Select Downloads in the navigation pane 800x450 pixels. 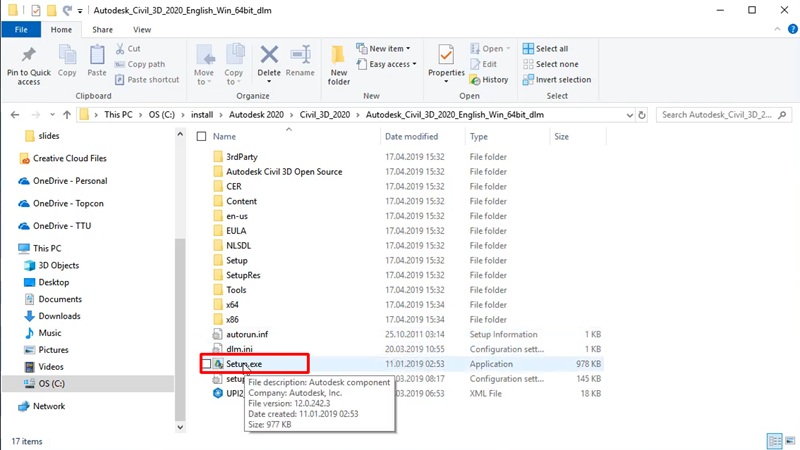pyautogui.click(x=59, y=316)
